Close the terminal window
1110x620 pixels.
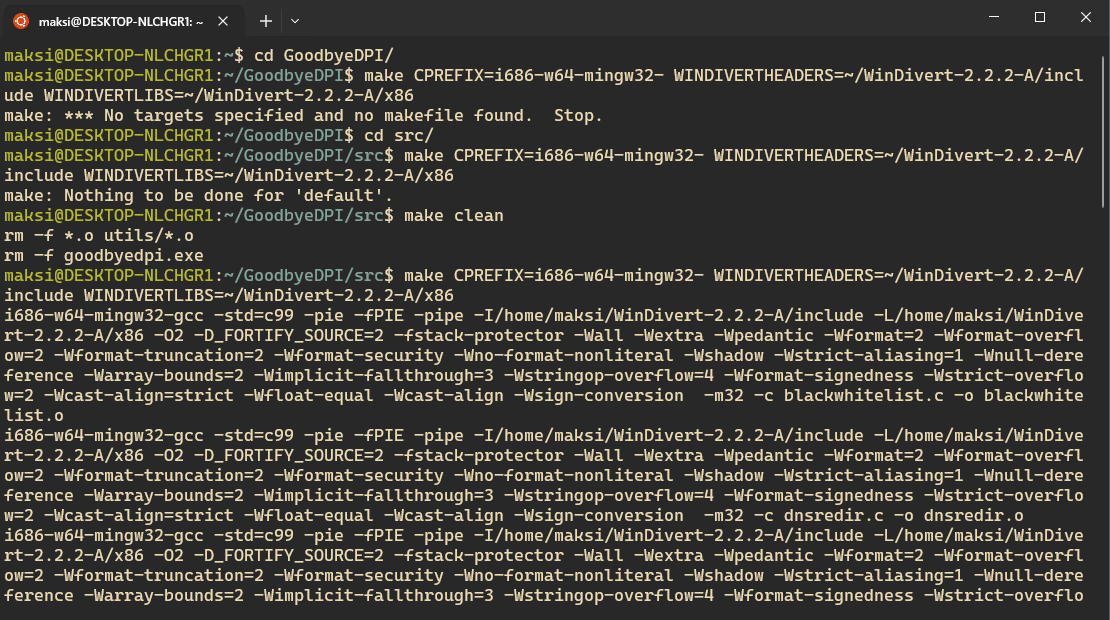coord(1086,17)
